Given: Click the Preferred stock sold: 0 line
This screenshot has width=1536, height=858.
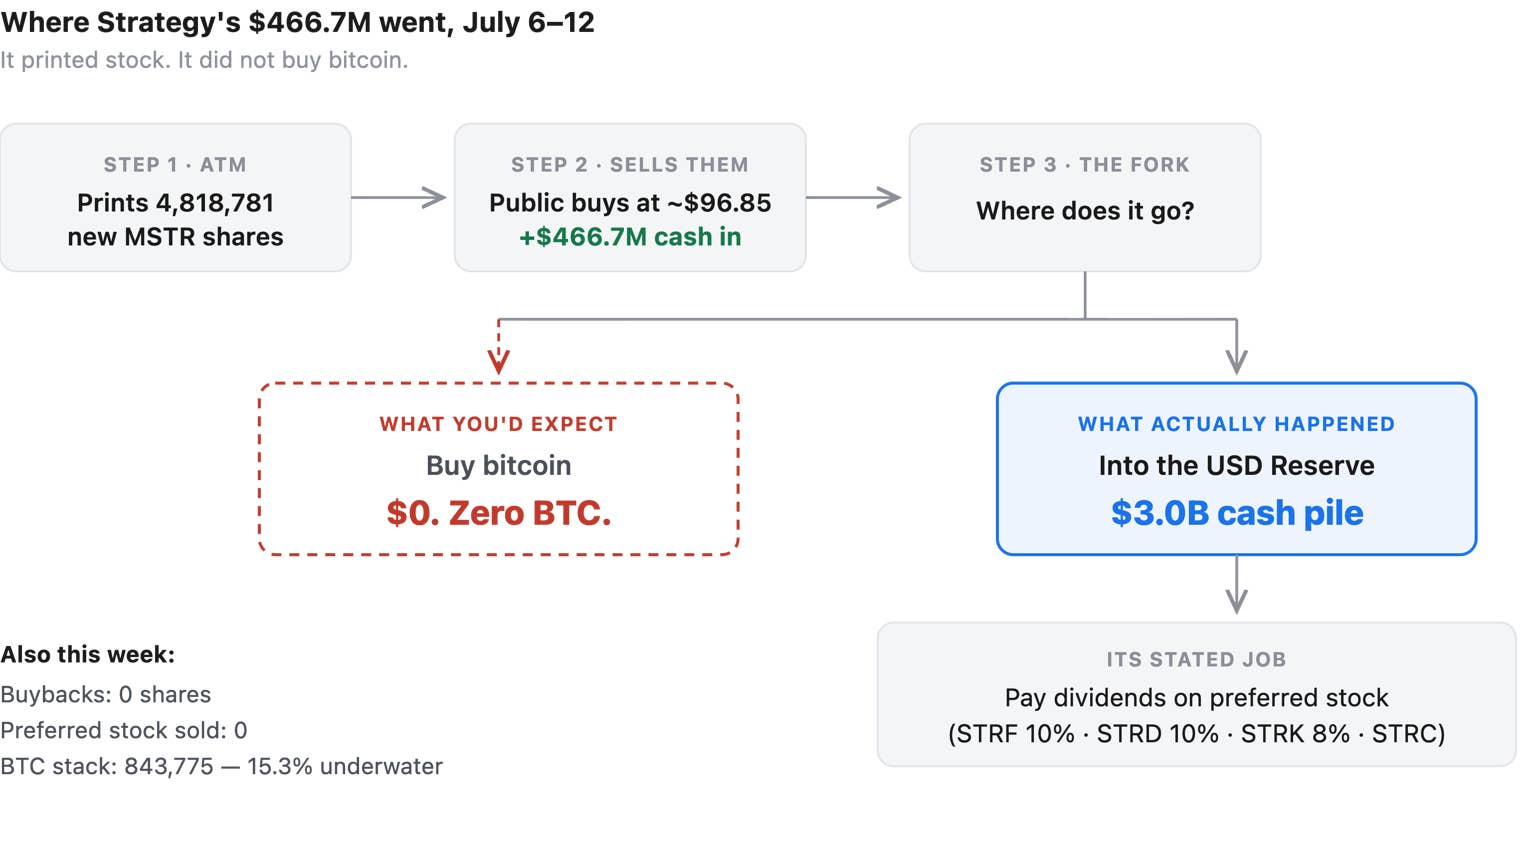Looking at the screenshot, I should (124, 731).
